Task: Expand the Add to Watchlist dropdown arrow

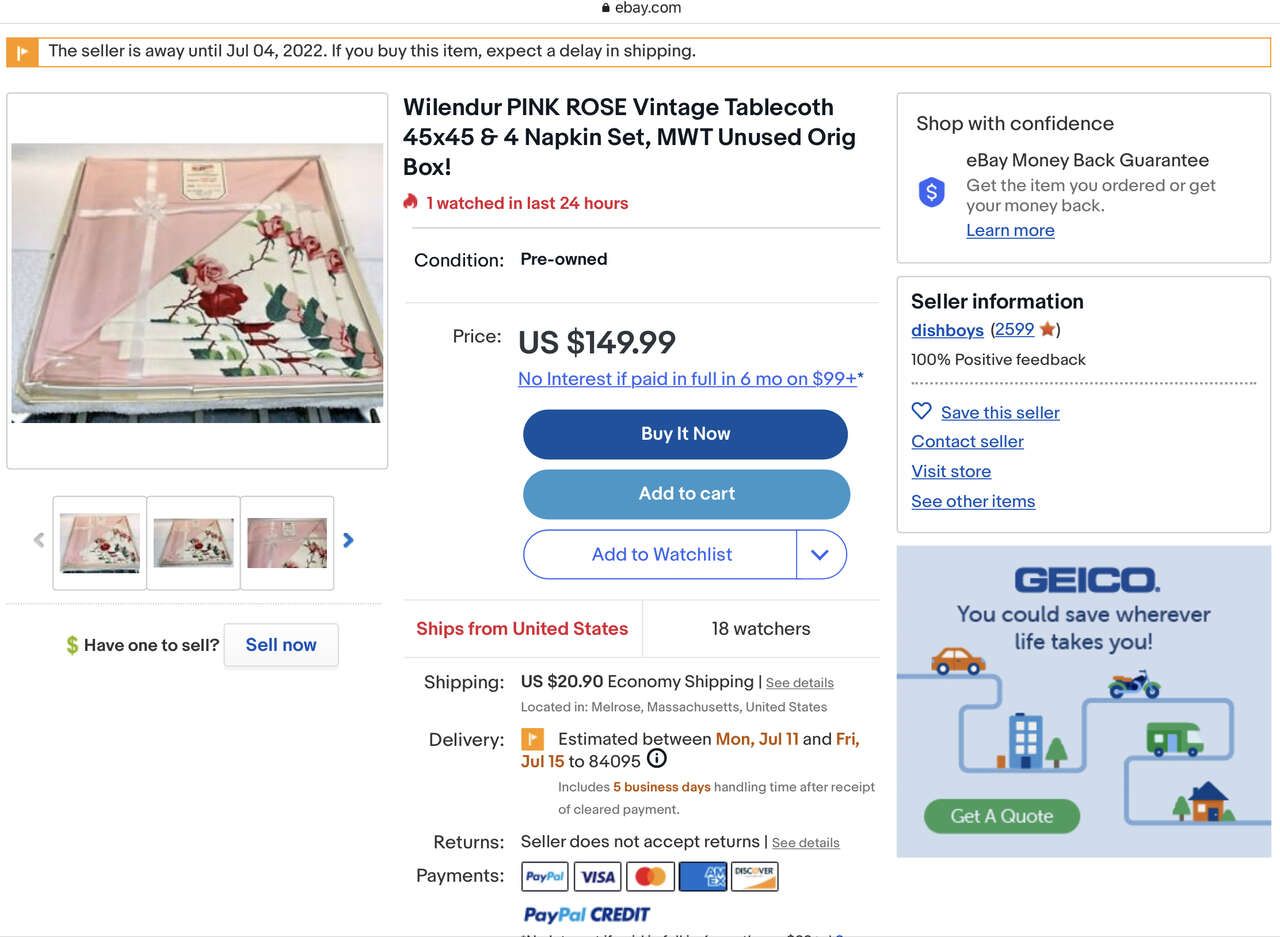Action: 820,555
